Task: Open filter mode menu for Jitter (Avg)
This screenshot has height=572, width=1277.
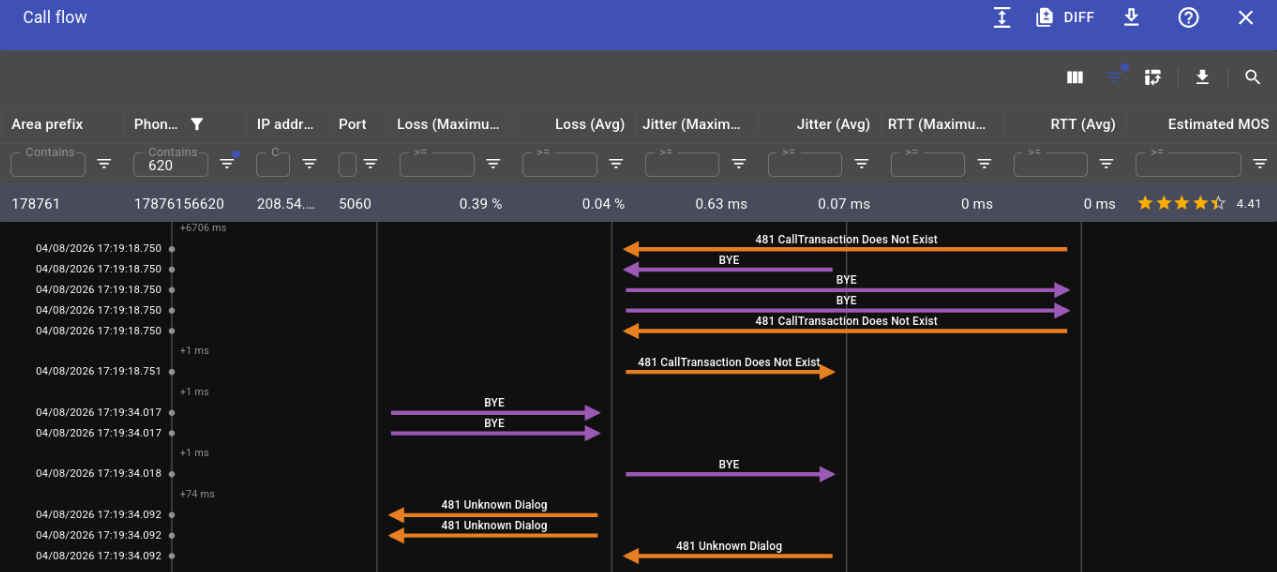Action: (862, 164)
